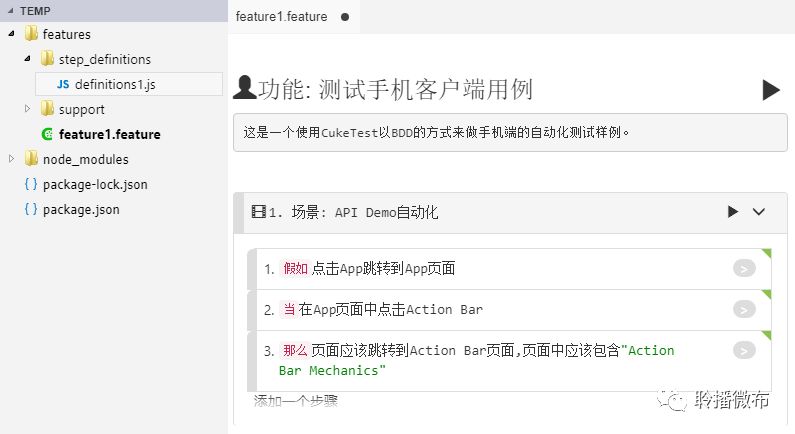Click the jump arrow for step 2
Image resolution: width=795 pixels, height=434 pixels.
tap(744, 309)
